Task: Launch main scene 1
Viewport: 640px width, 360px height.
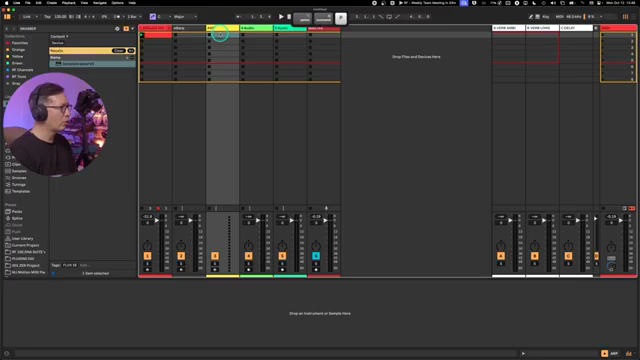Action: click(x=602, y=35)
